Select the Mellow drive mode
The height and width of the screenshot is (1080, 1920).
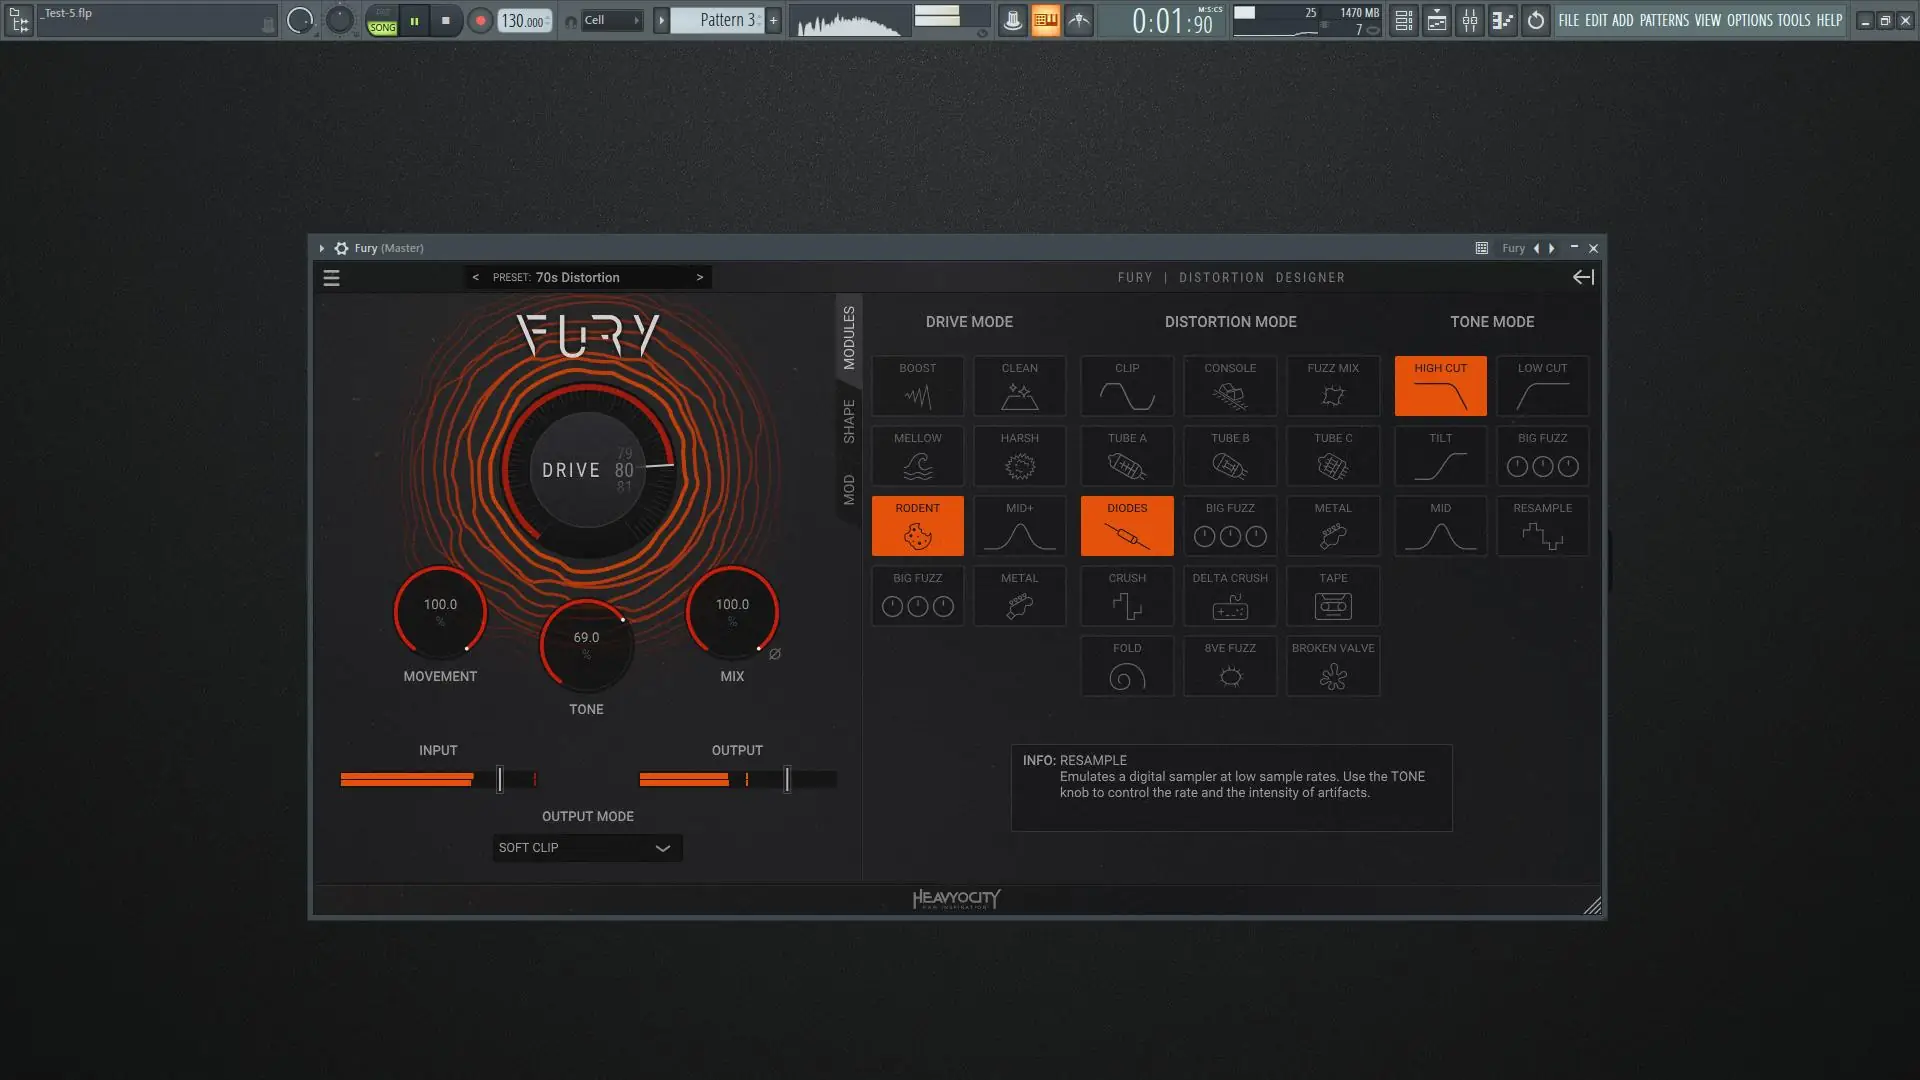(917, 456)
